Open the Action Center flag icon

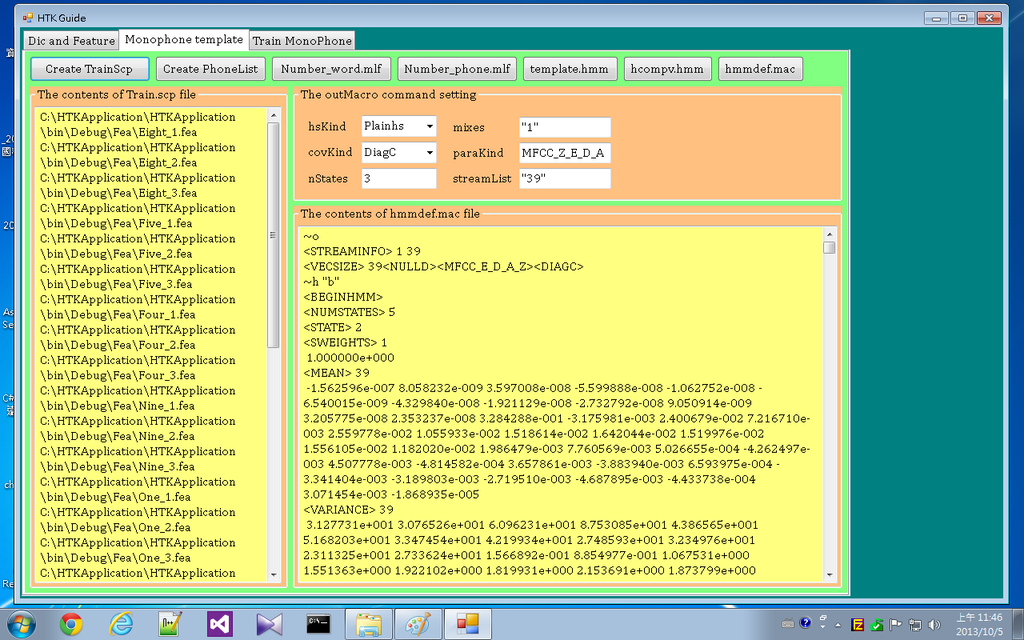[x=896, y=625]
